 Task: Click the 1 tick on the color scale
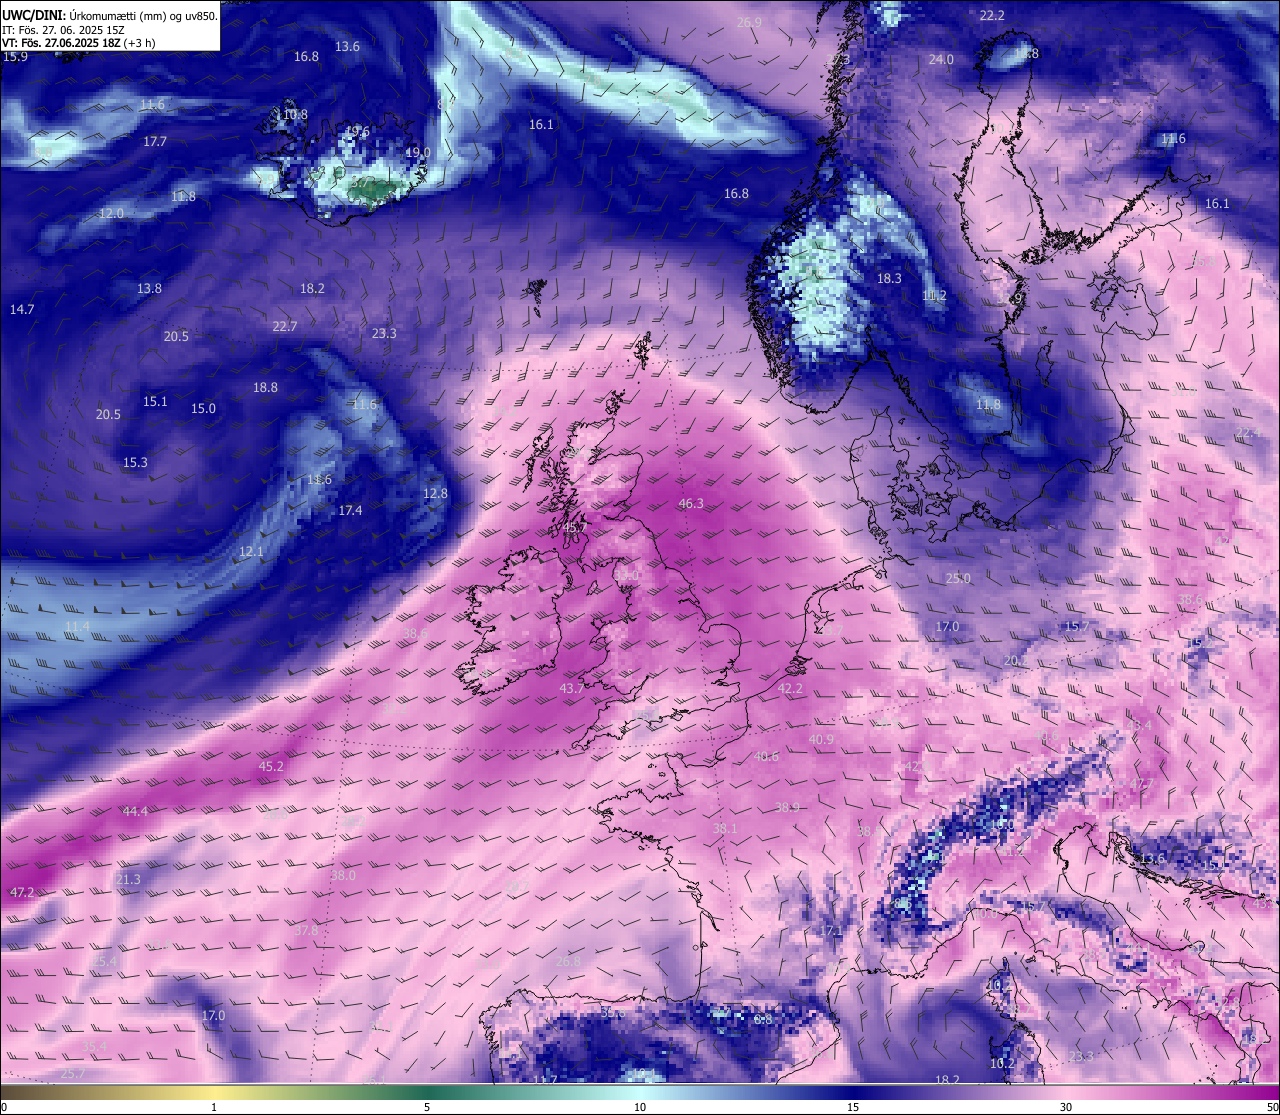(x=214, y=1107)
